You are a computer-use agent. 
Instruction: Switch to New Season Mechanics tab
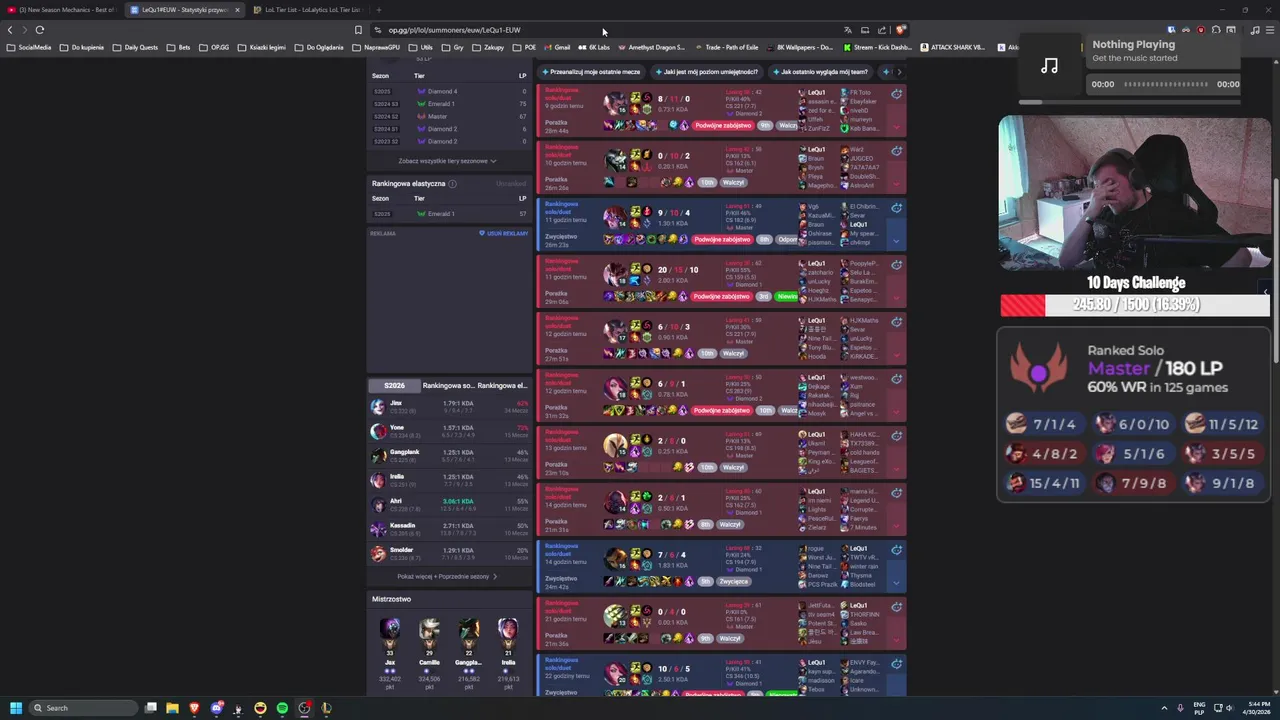tap(62, 10)
